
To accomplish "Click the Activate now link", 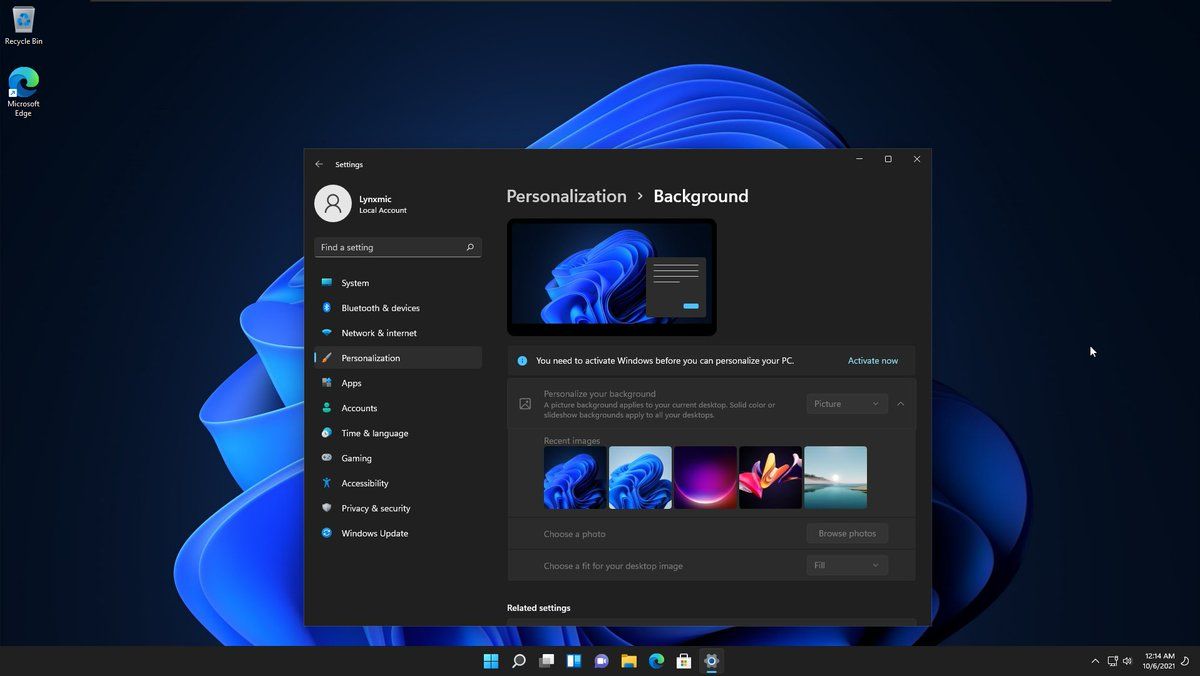I will click(x=872, y=361).
